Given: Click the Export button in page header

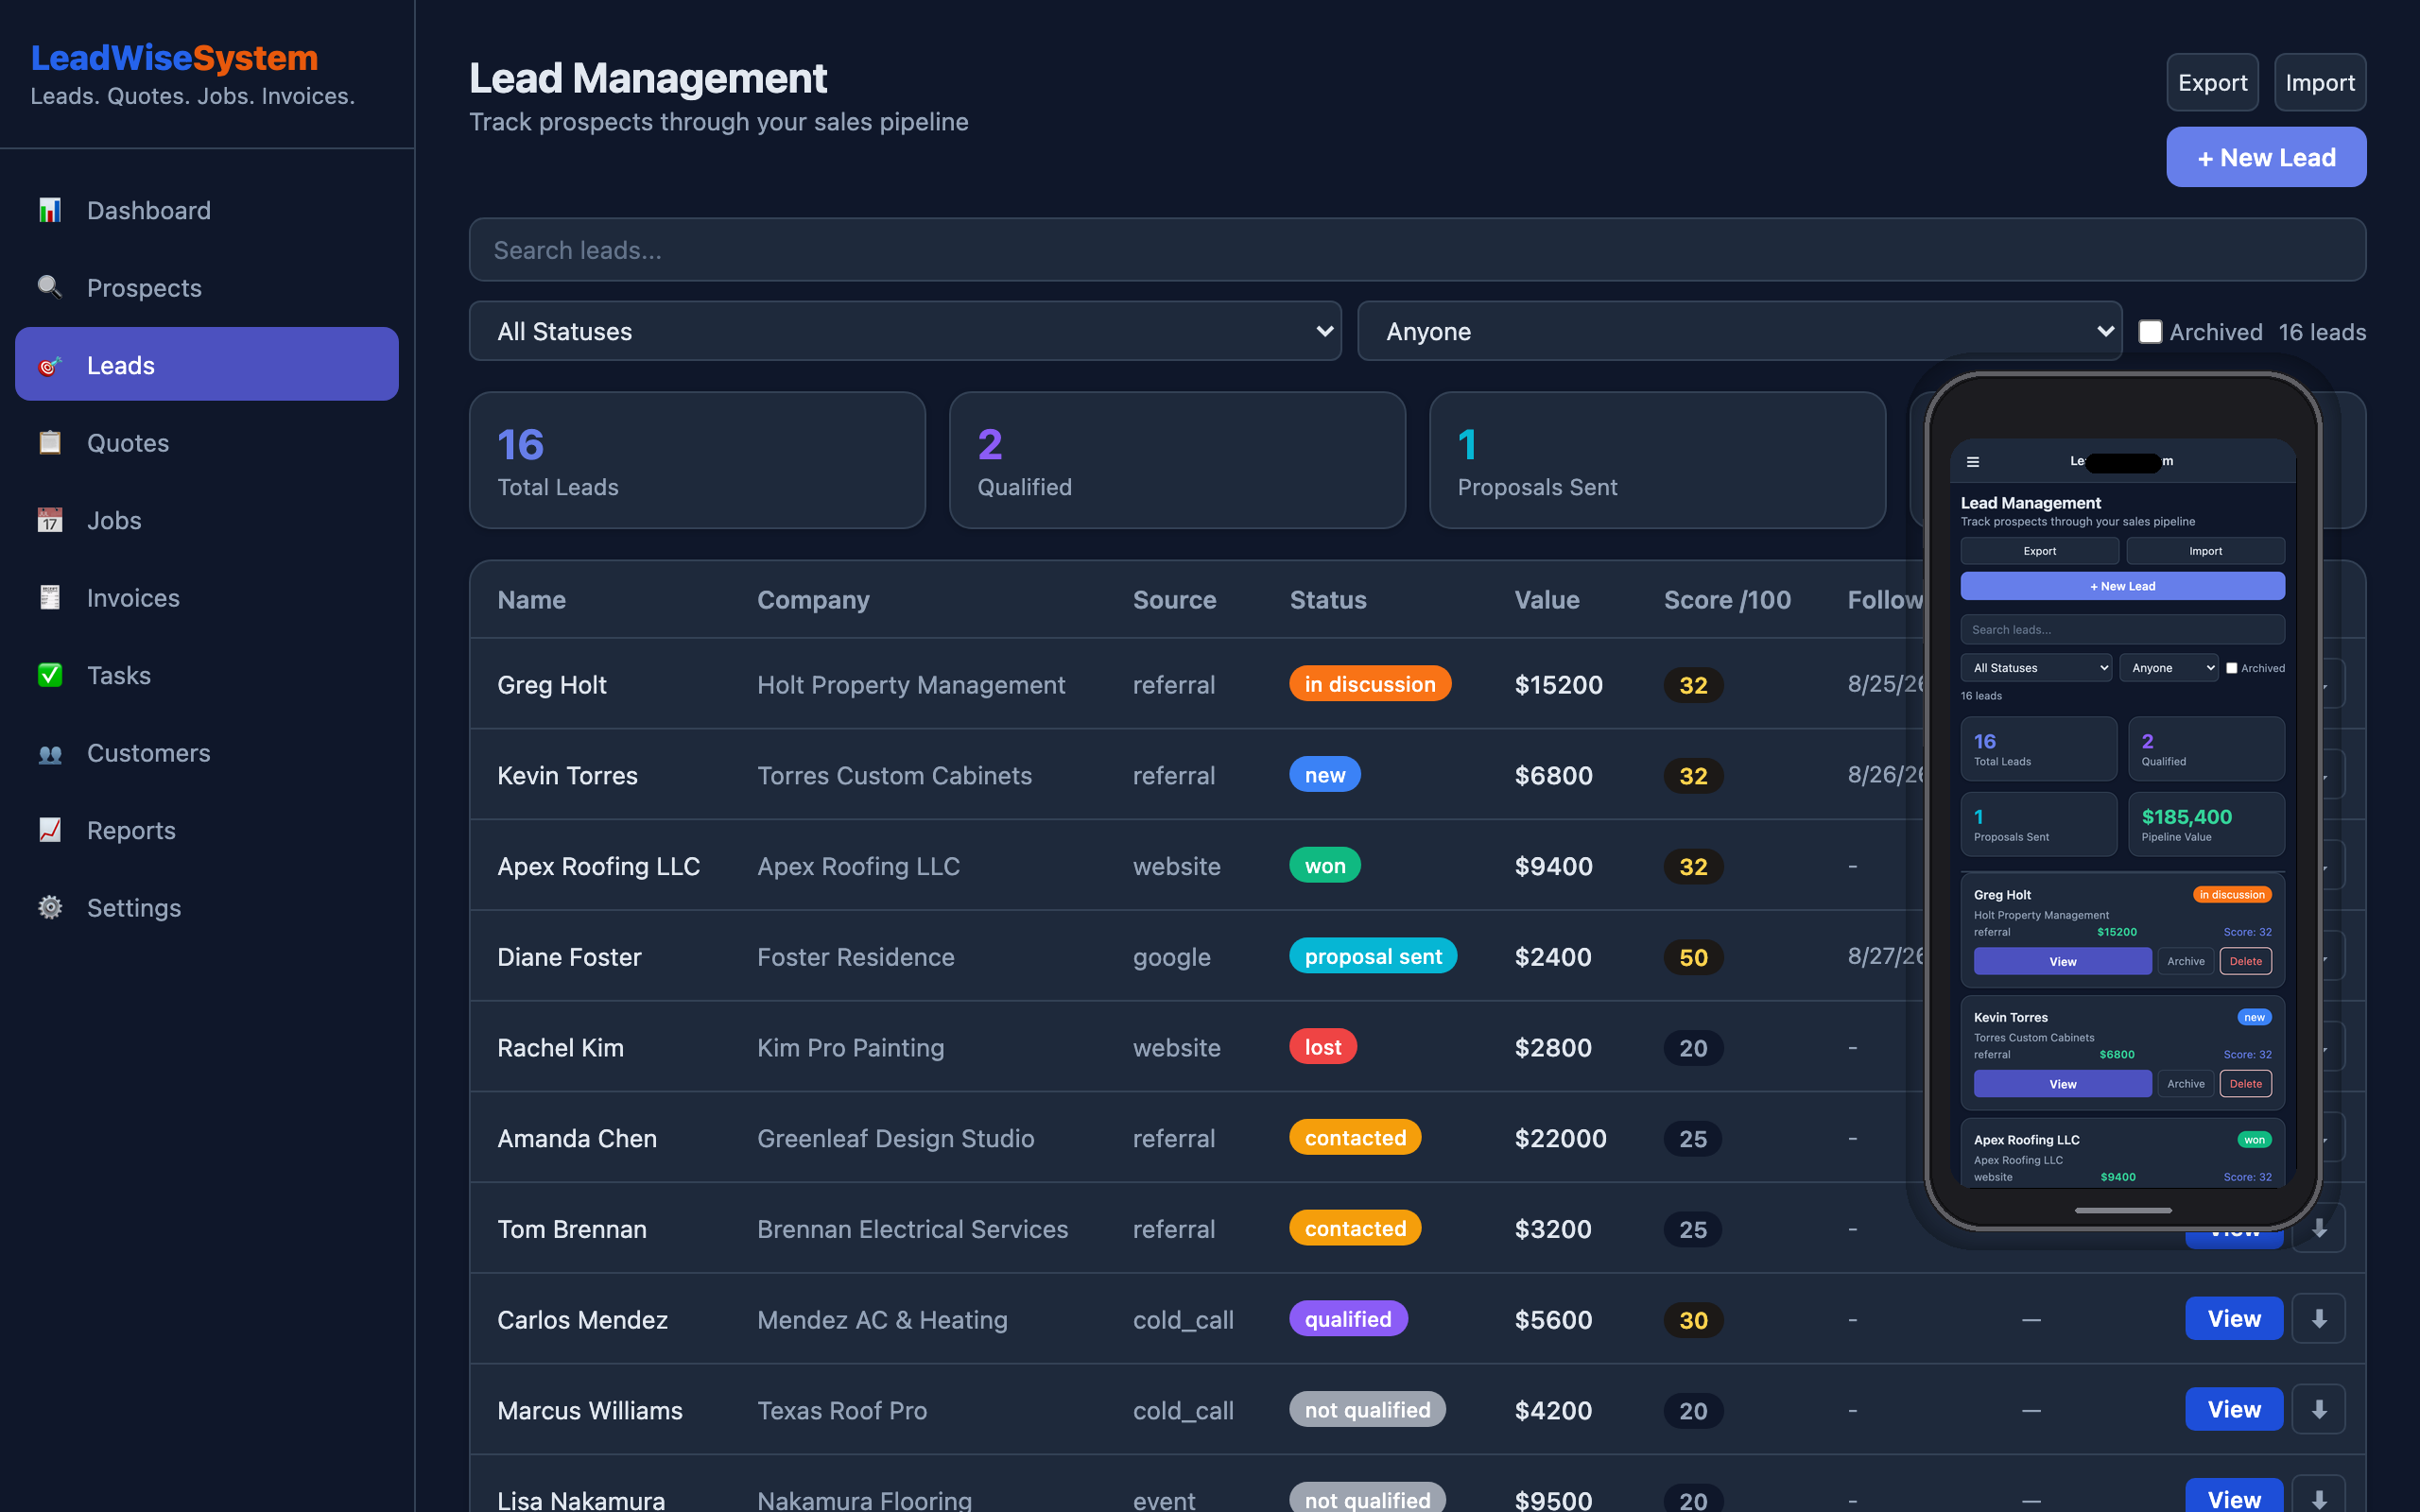Looking at the screenshot, I should [x=2212, y=82].
